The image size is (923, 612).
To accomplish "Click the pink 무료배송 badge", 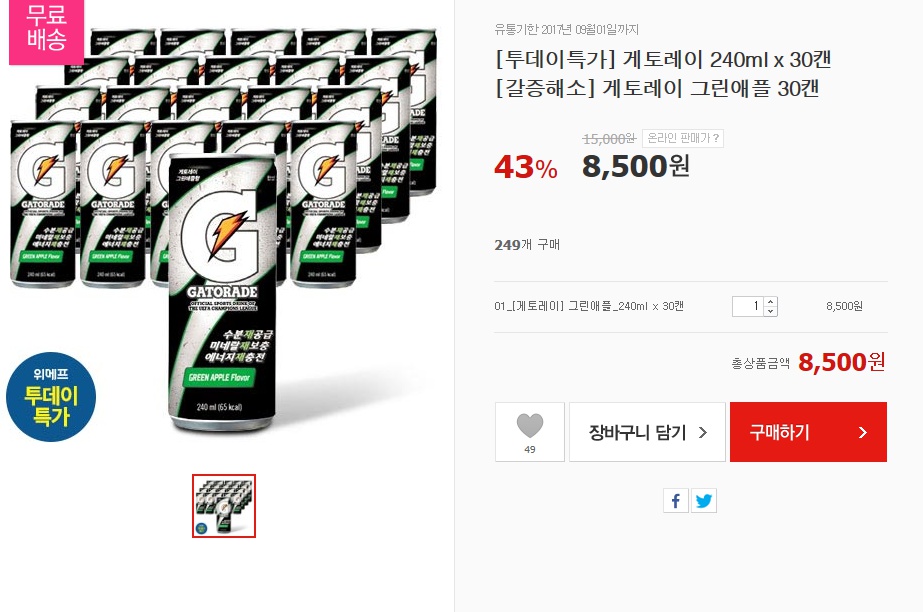I will (x=47, y=29).
